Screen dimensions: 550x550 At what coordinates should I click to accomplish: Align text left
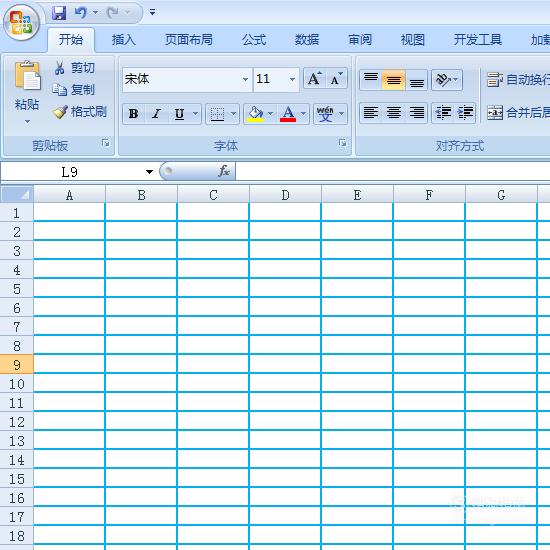[x=370, y=113]
